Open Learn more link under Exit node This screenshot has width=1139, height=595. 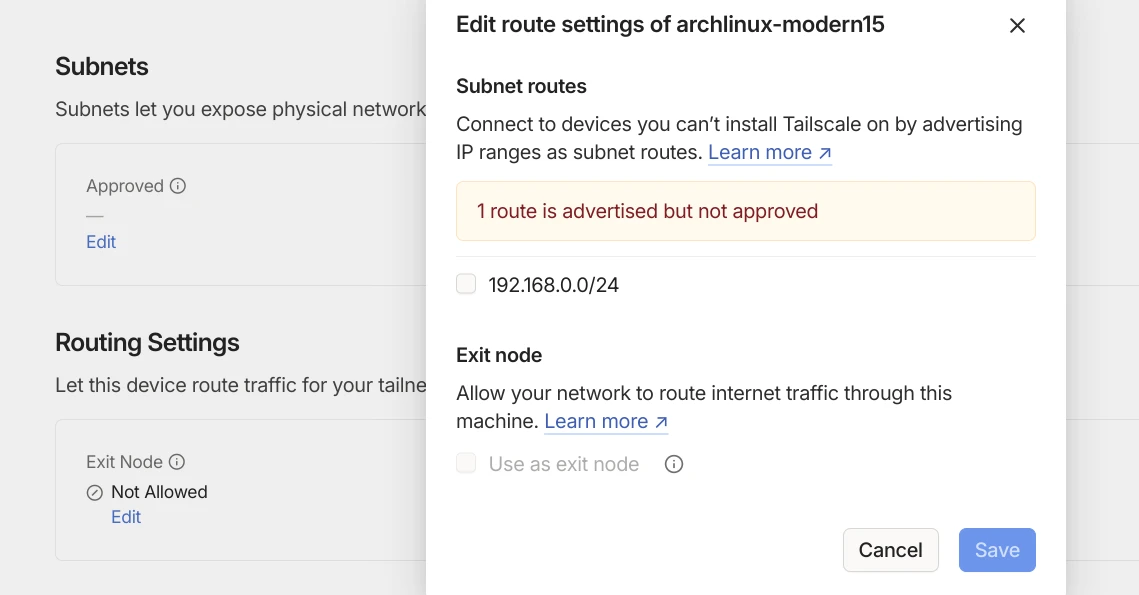[x=605, y=421]
